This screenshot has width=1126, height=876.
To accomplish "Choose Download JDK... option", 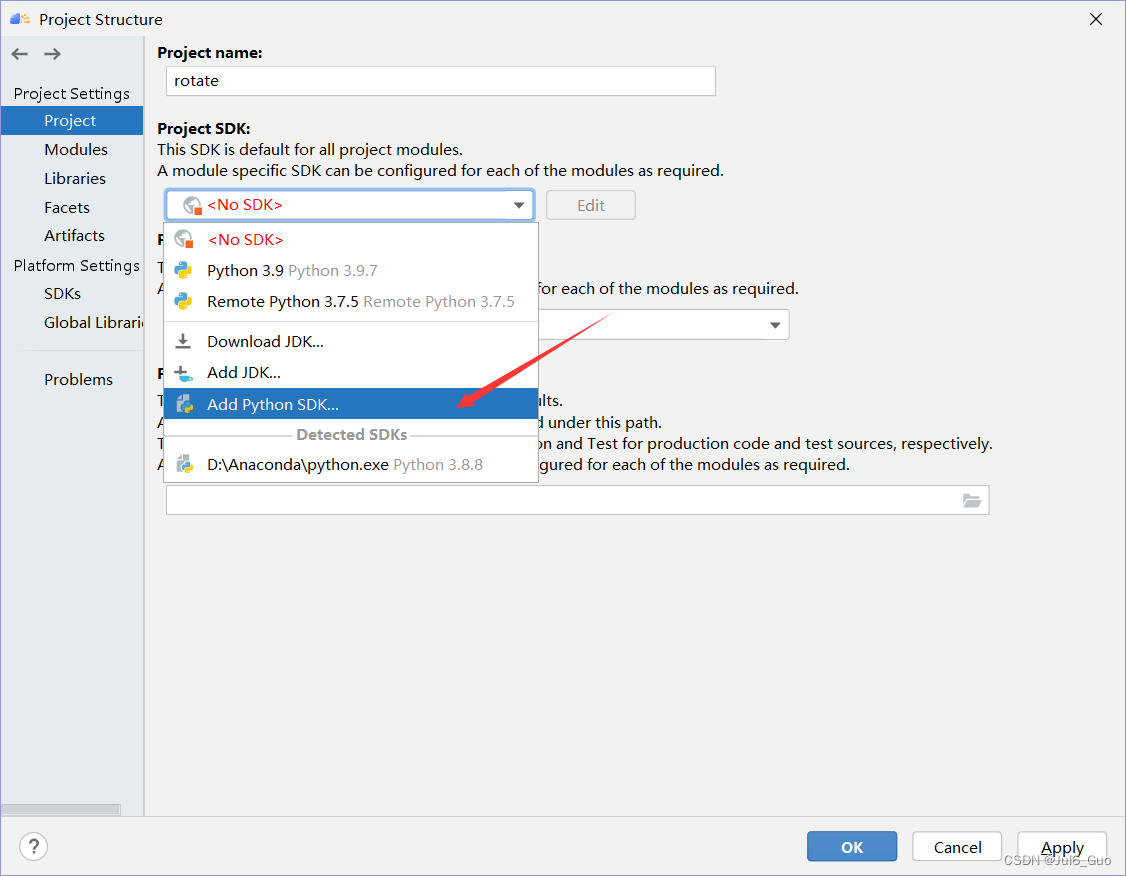I will pos(350,342).
